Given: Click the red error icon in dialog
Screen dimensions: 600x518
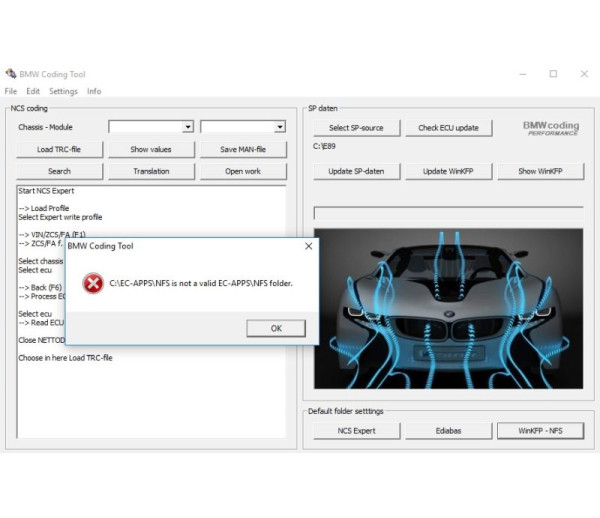Looking at the screenshot, I should (x=92, y=284).
